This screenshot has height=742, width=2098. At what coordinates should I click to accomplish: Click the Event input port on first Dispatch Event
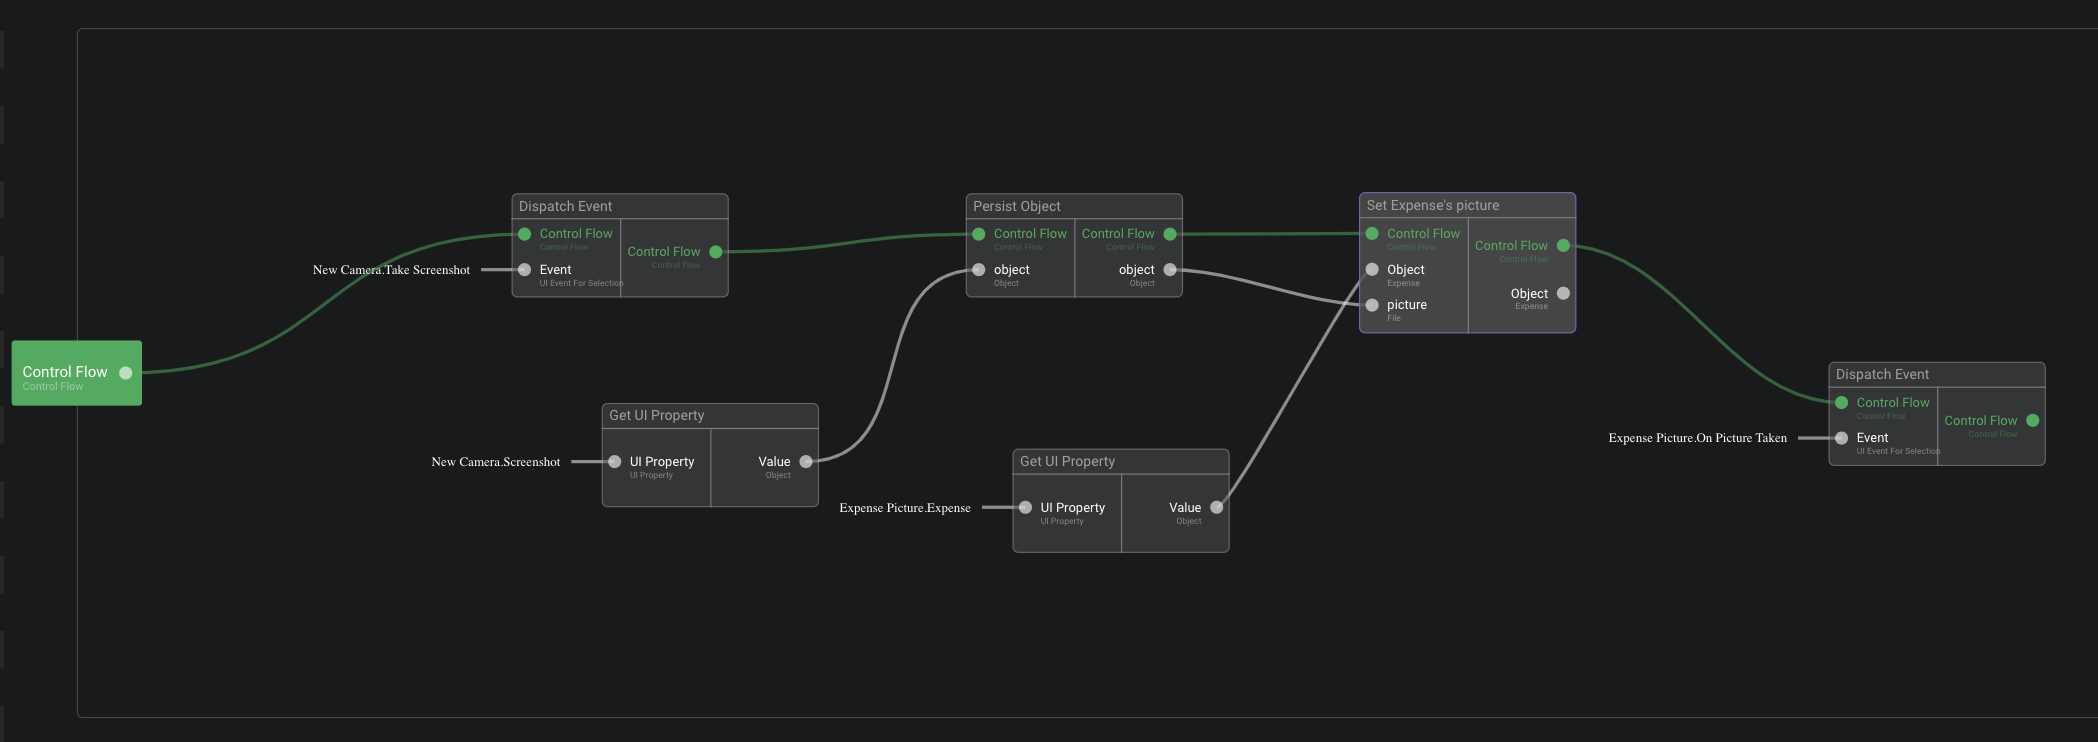(x=525, y=270)
